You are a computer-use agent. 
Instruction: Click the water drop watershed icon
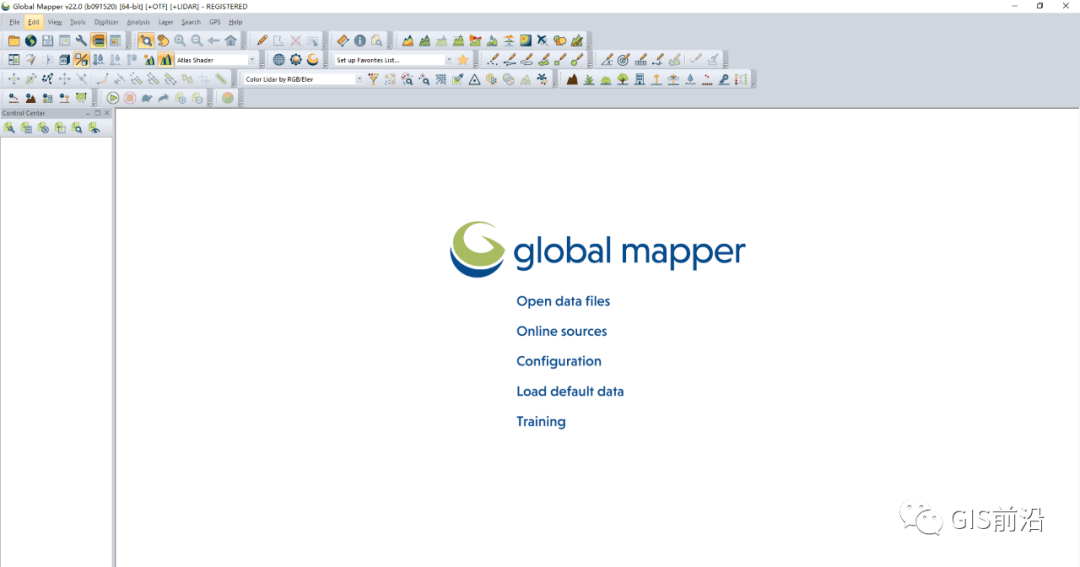(492, 41)
